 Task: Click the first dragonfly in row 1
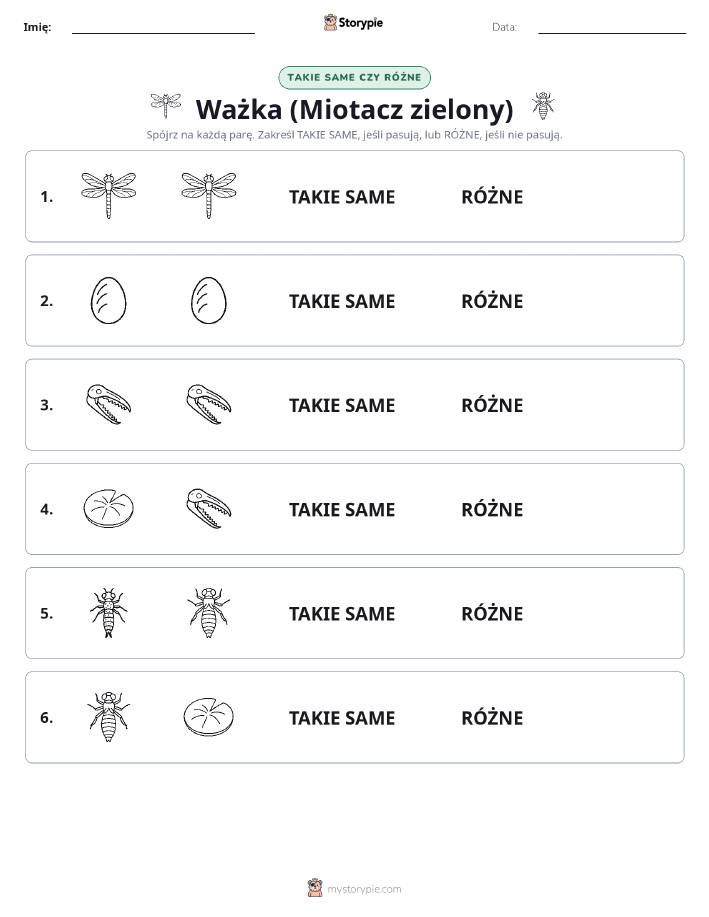(109, 195)
